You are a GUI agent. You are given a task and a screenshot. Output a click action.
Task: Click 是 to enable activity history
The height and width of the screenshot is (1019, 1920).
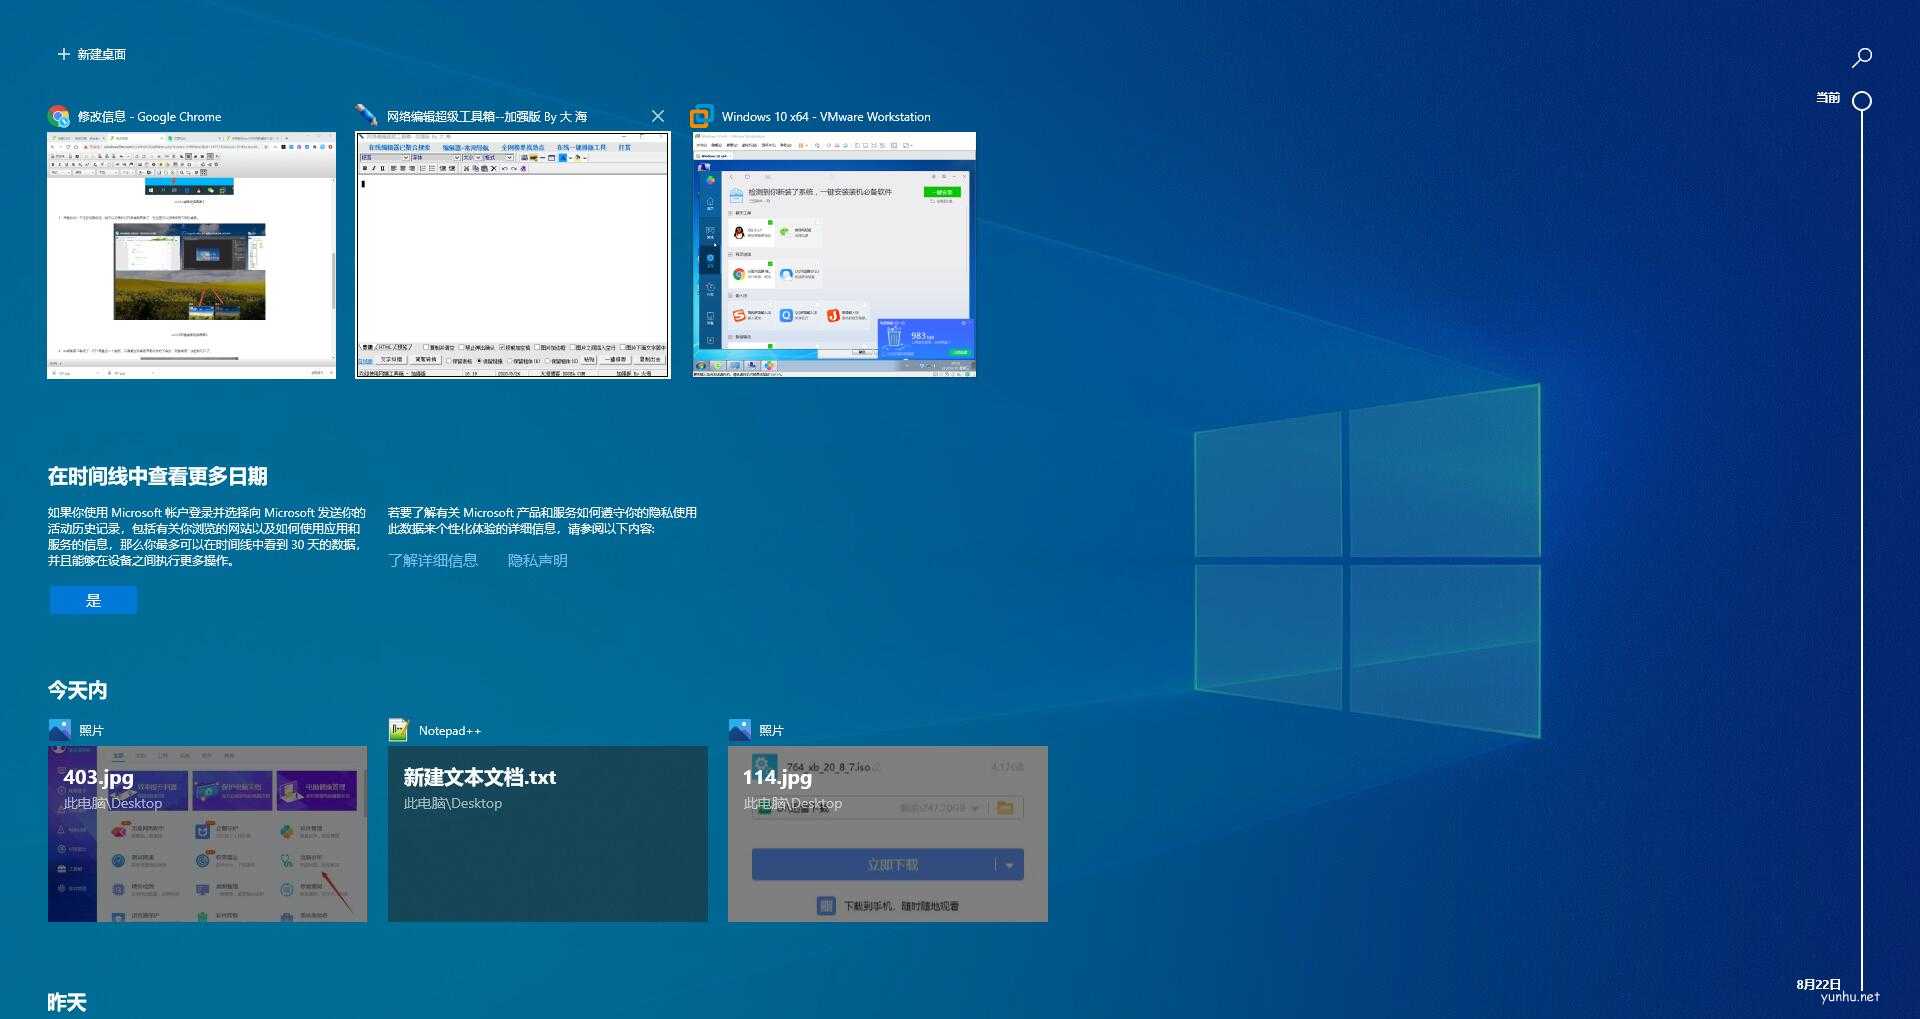93,600
